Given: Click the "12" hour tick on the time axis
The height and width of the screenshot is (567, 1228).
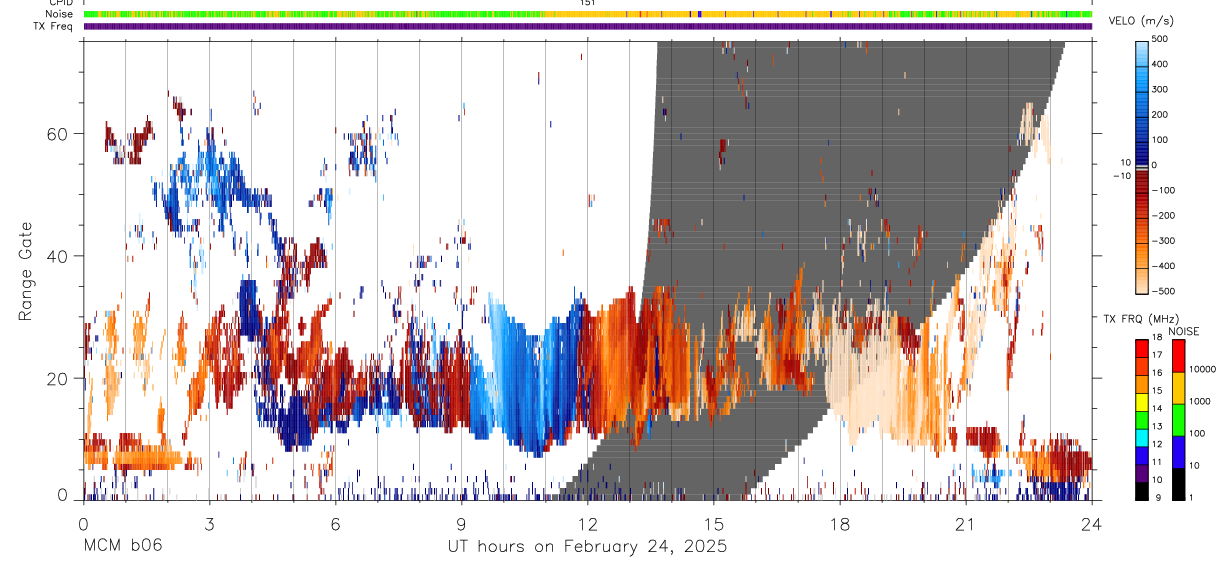Looking at the screenshot, I should 587,523.
